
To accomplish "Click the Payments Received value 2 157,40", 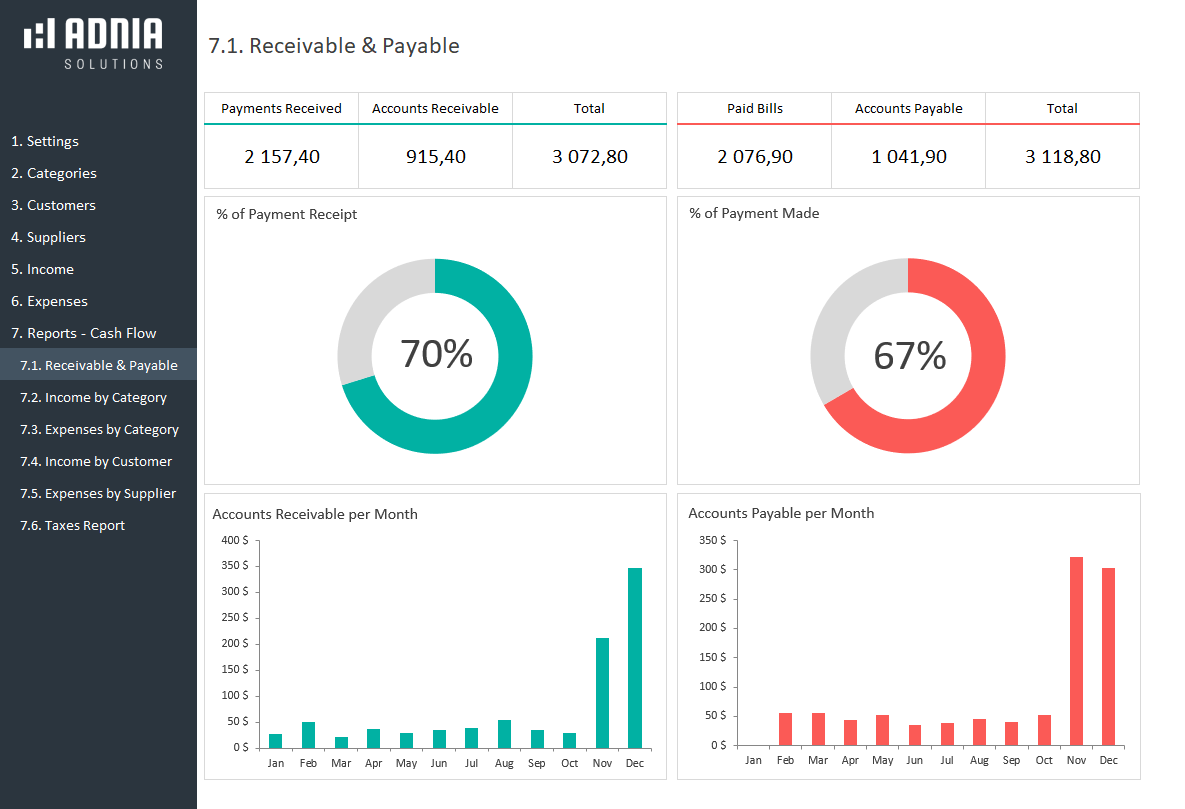I will [x=282, y=156].
